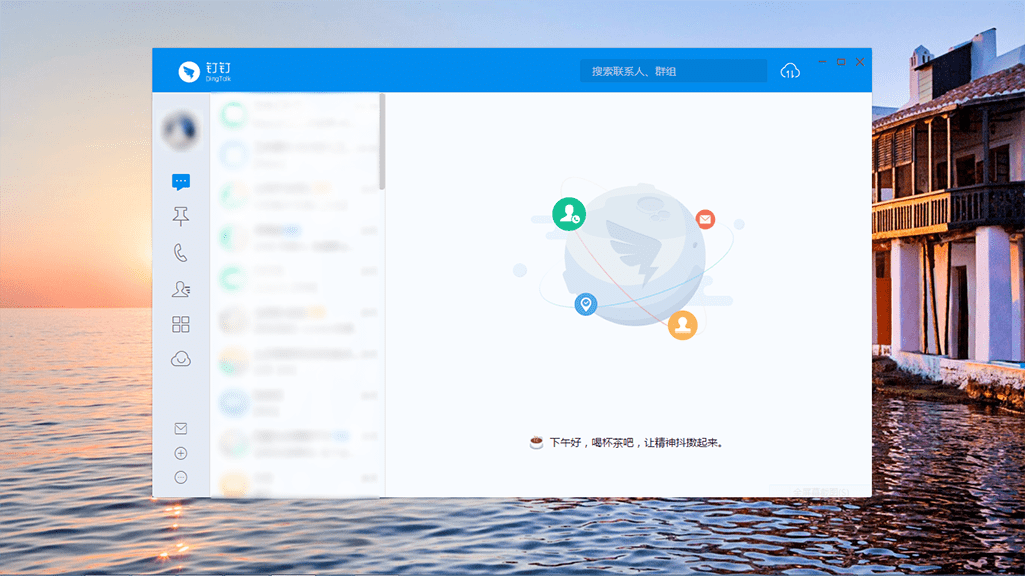Open the cloud drive icon in sidebar
Screen dimensions: 1025x576
tap(181, 359)
